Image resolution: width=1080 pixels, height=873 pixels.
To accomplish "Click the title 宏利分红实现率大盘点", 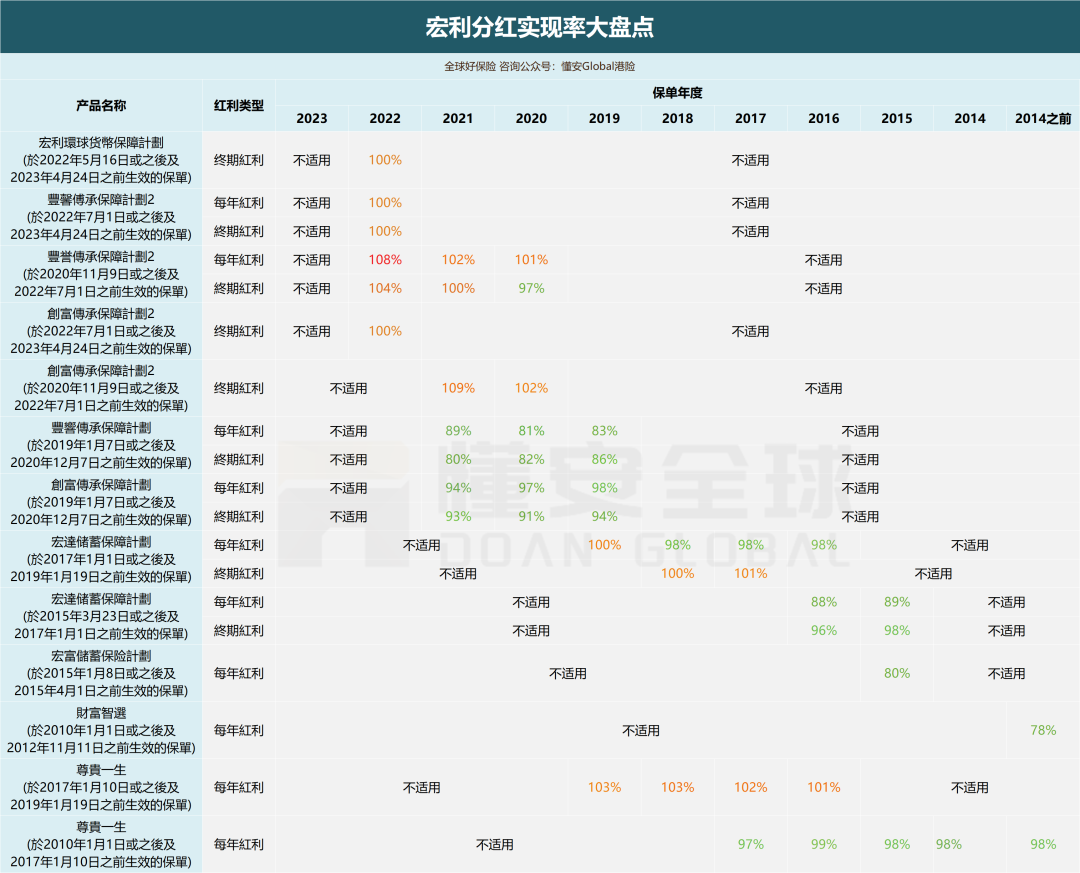I will click(x=540, y=27).
